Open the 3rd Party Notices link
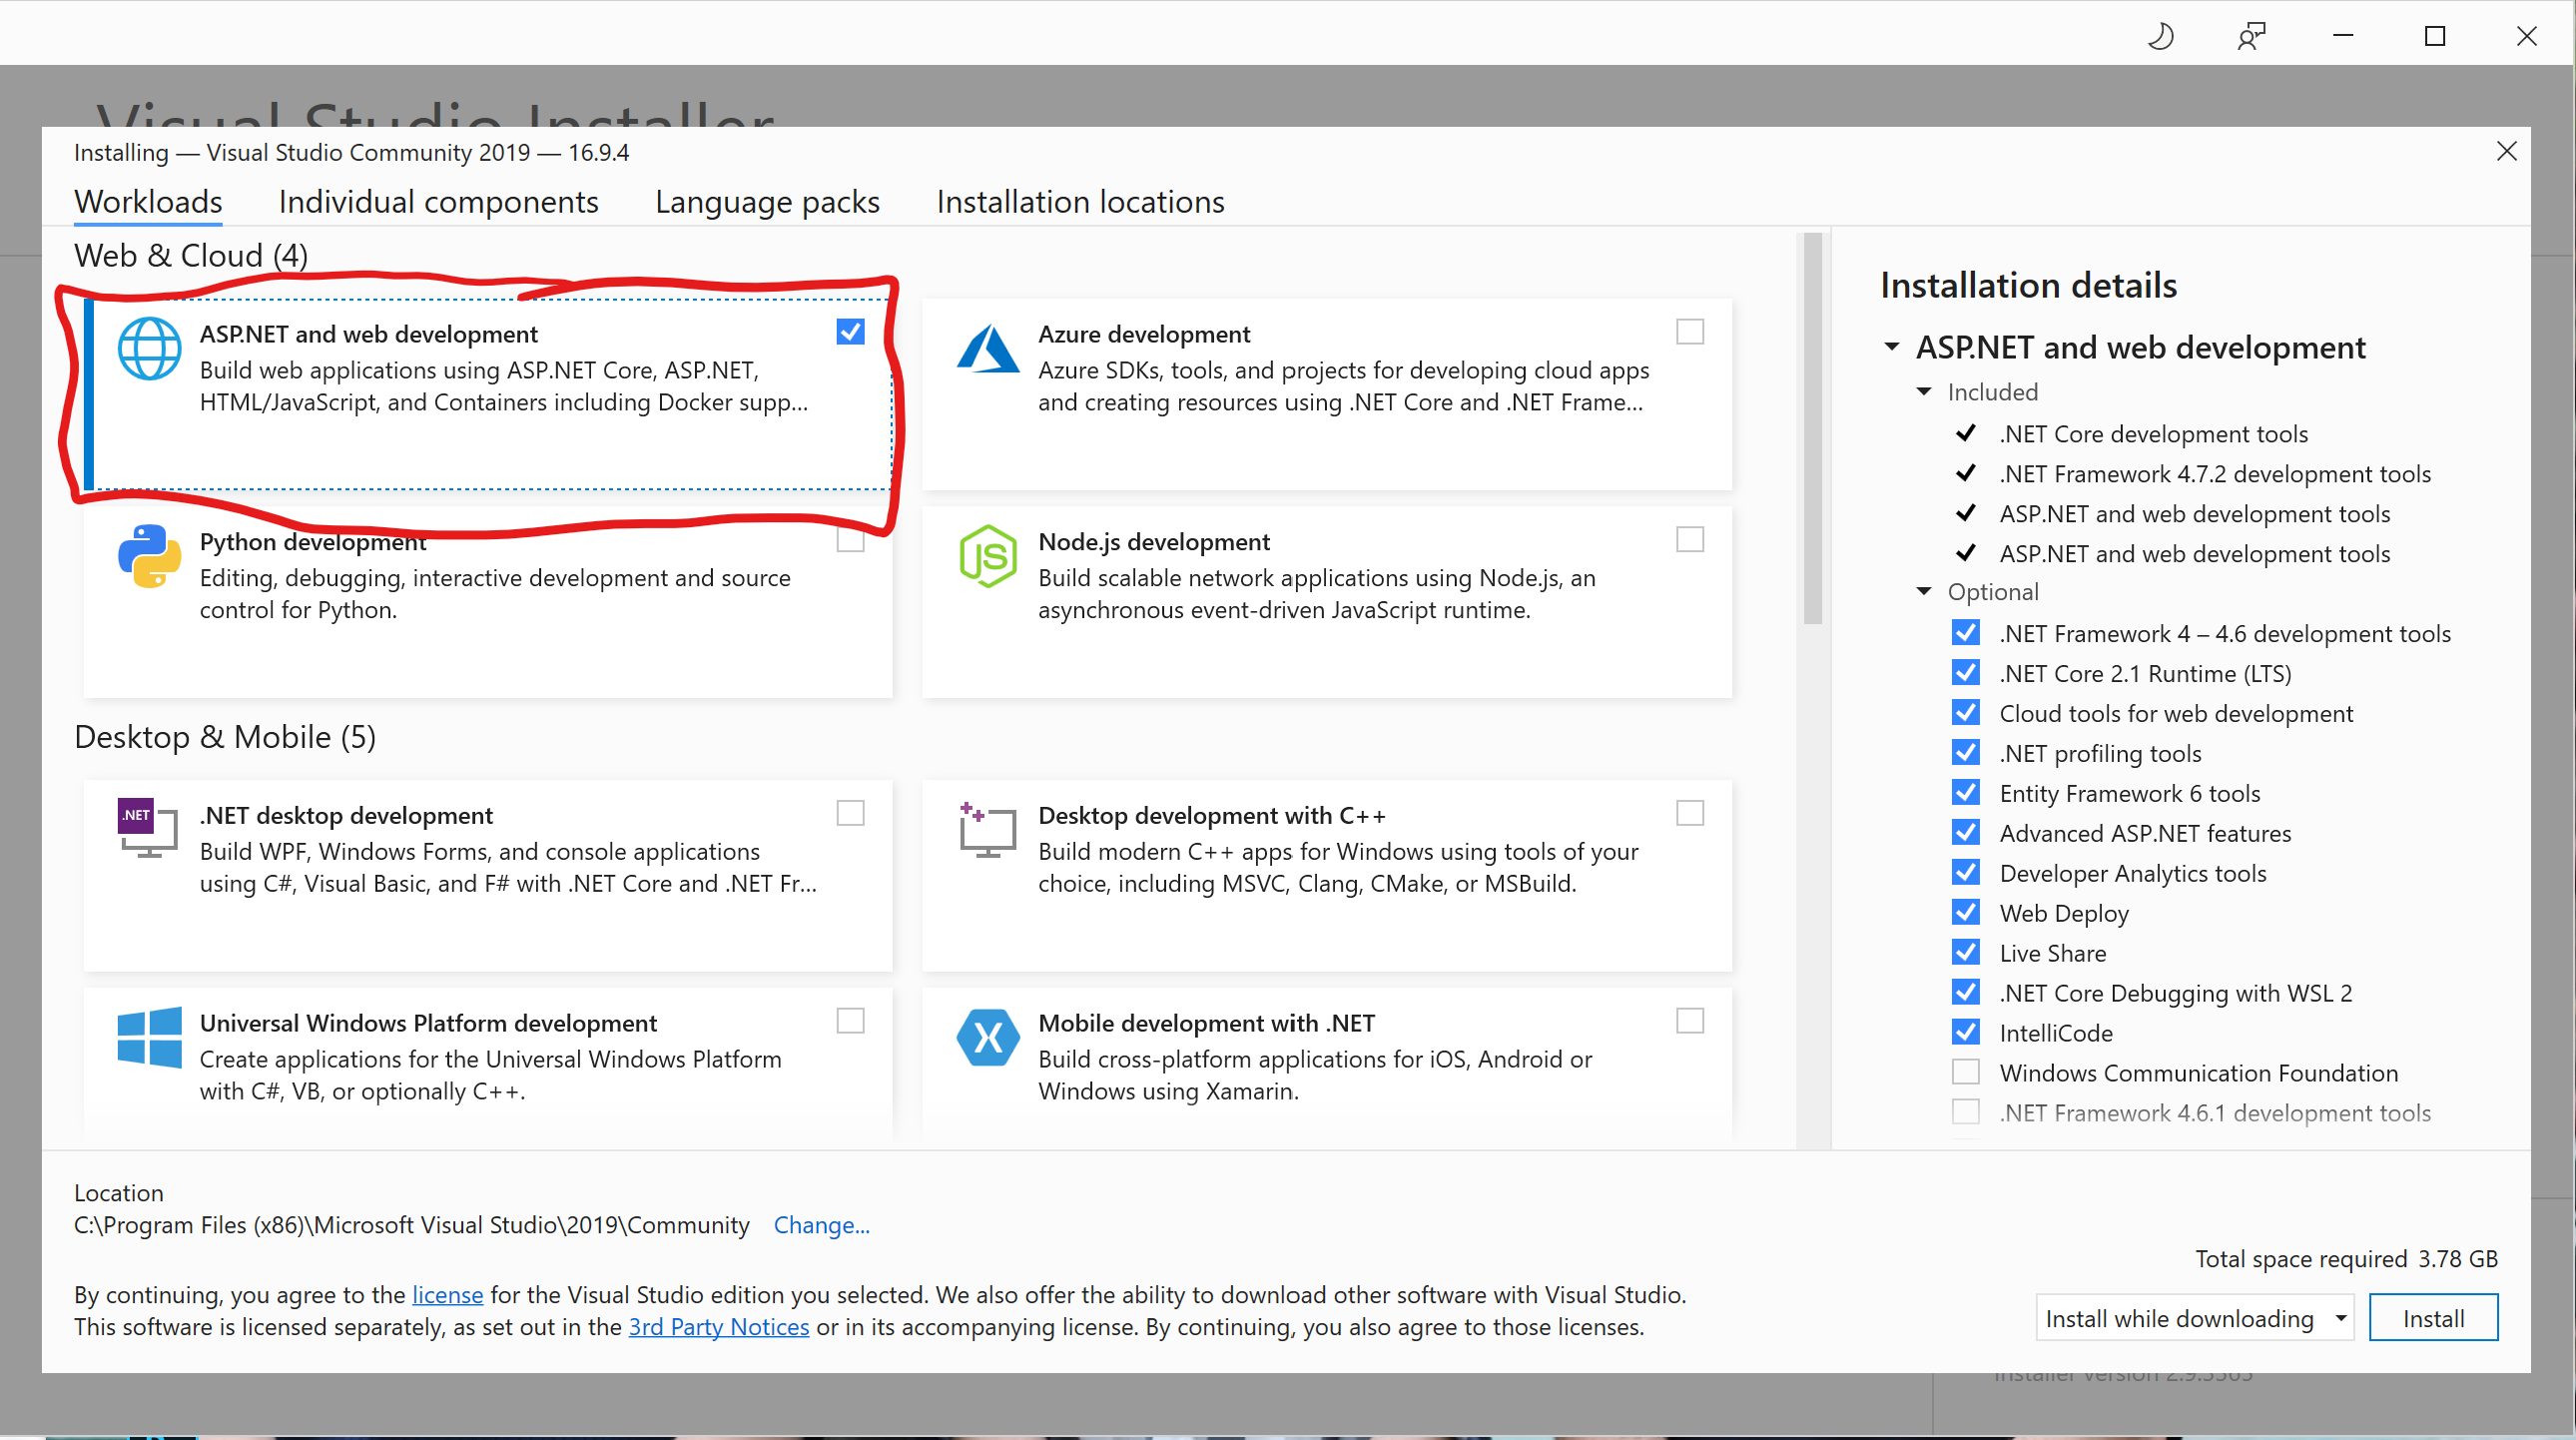Screen dimensions: 2576x1440 pyautogui.click(x=718, y=1327)
